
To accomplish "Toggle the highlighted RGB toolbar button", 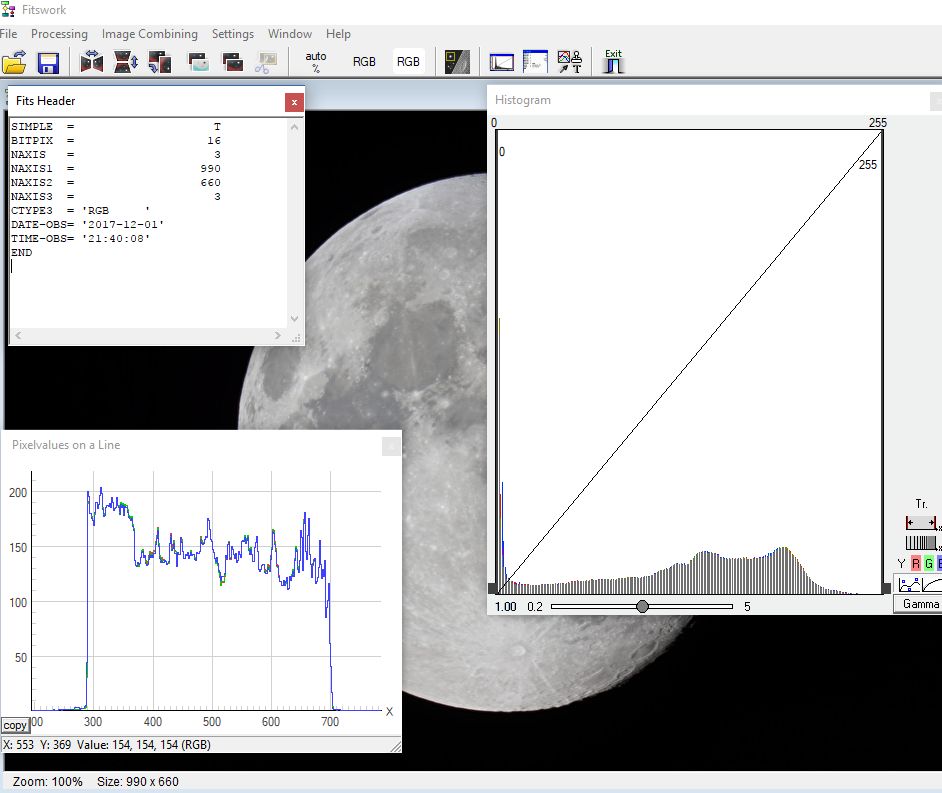I will click(x=408, y=62).
